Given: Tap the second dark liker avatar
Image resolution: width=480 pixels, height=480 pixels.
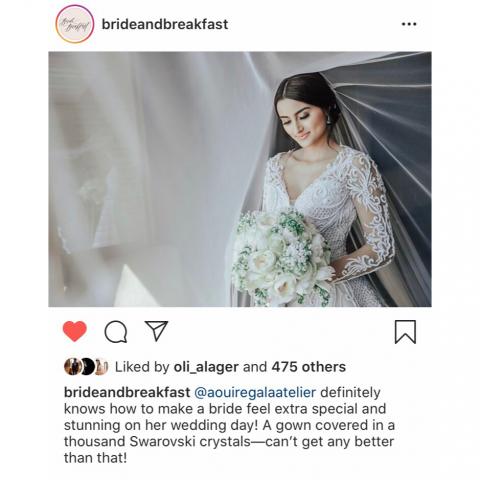Looking at the screenshot, I should click(87, 367).
